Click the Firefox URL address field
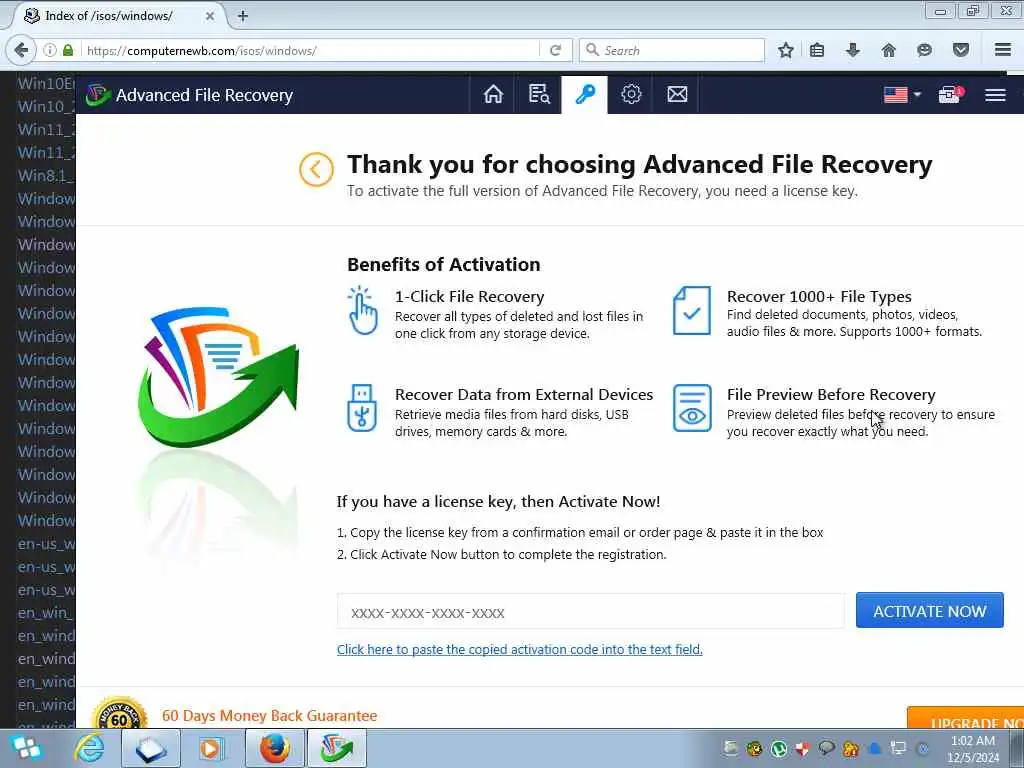 [310, 50]
